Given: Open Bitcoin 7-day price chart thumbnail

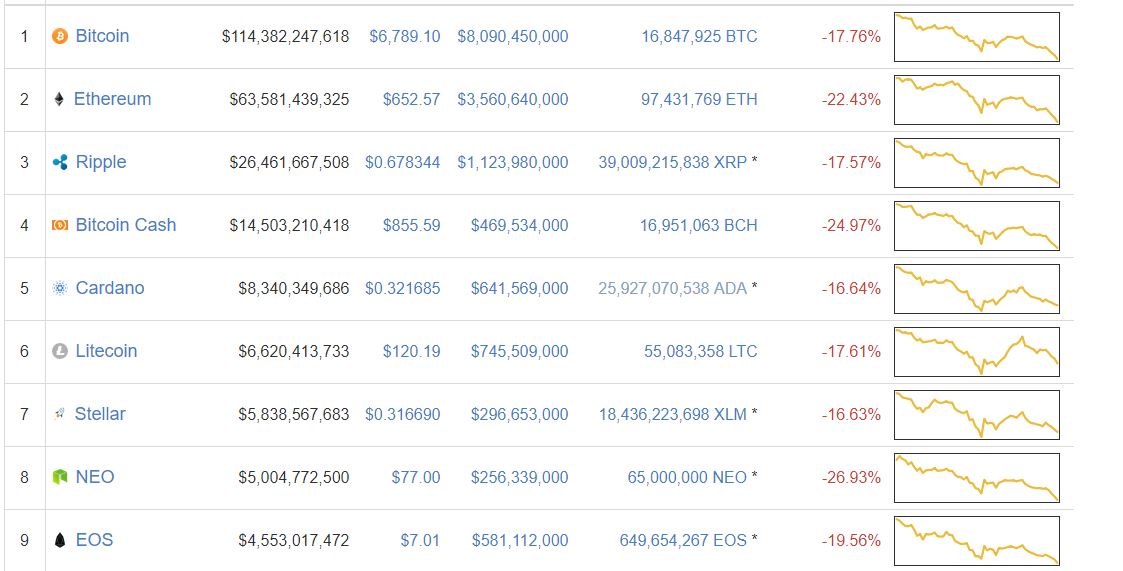Looking at the screenshot, I should [977, 37].
